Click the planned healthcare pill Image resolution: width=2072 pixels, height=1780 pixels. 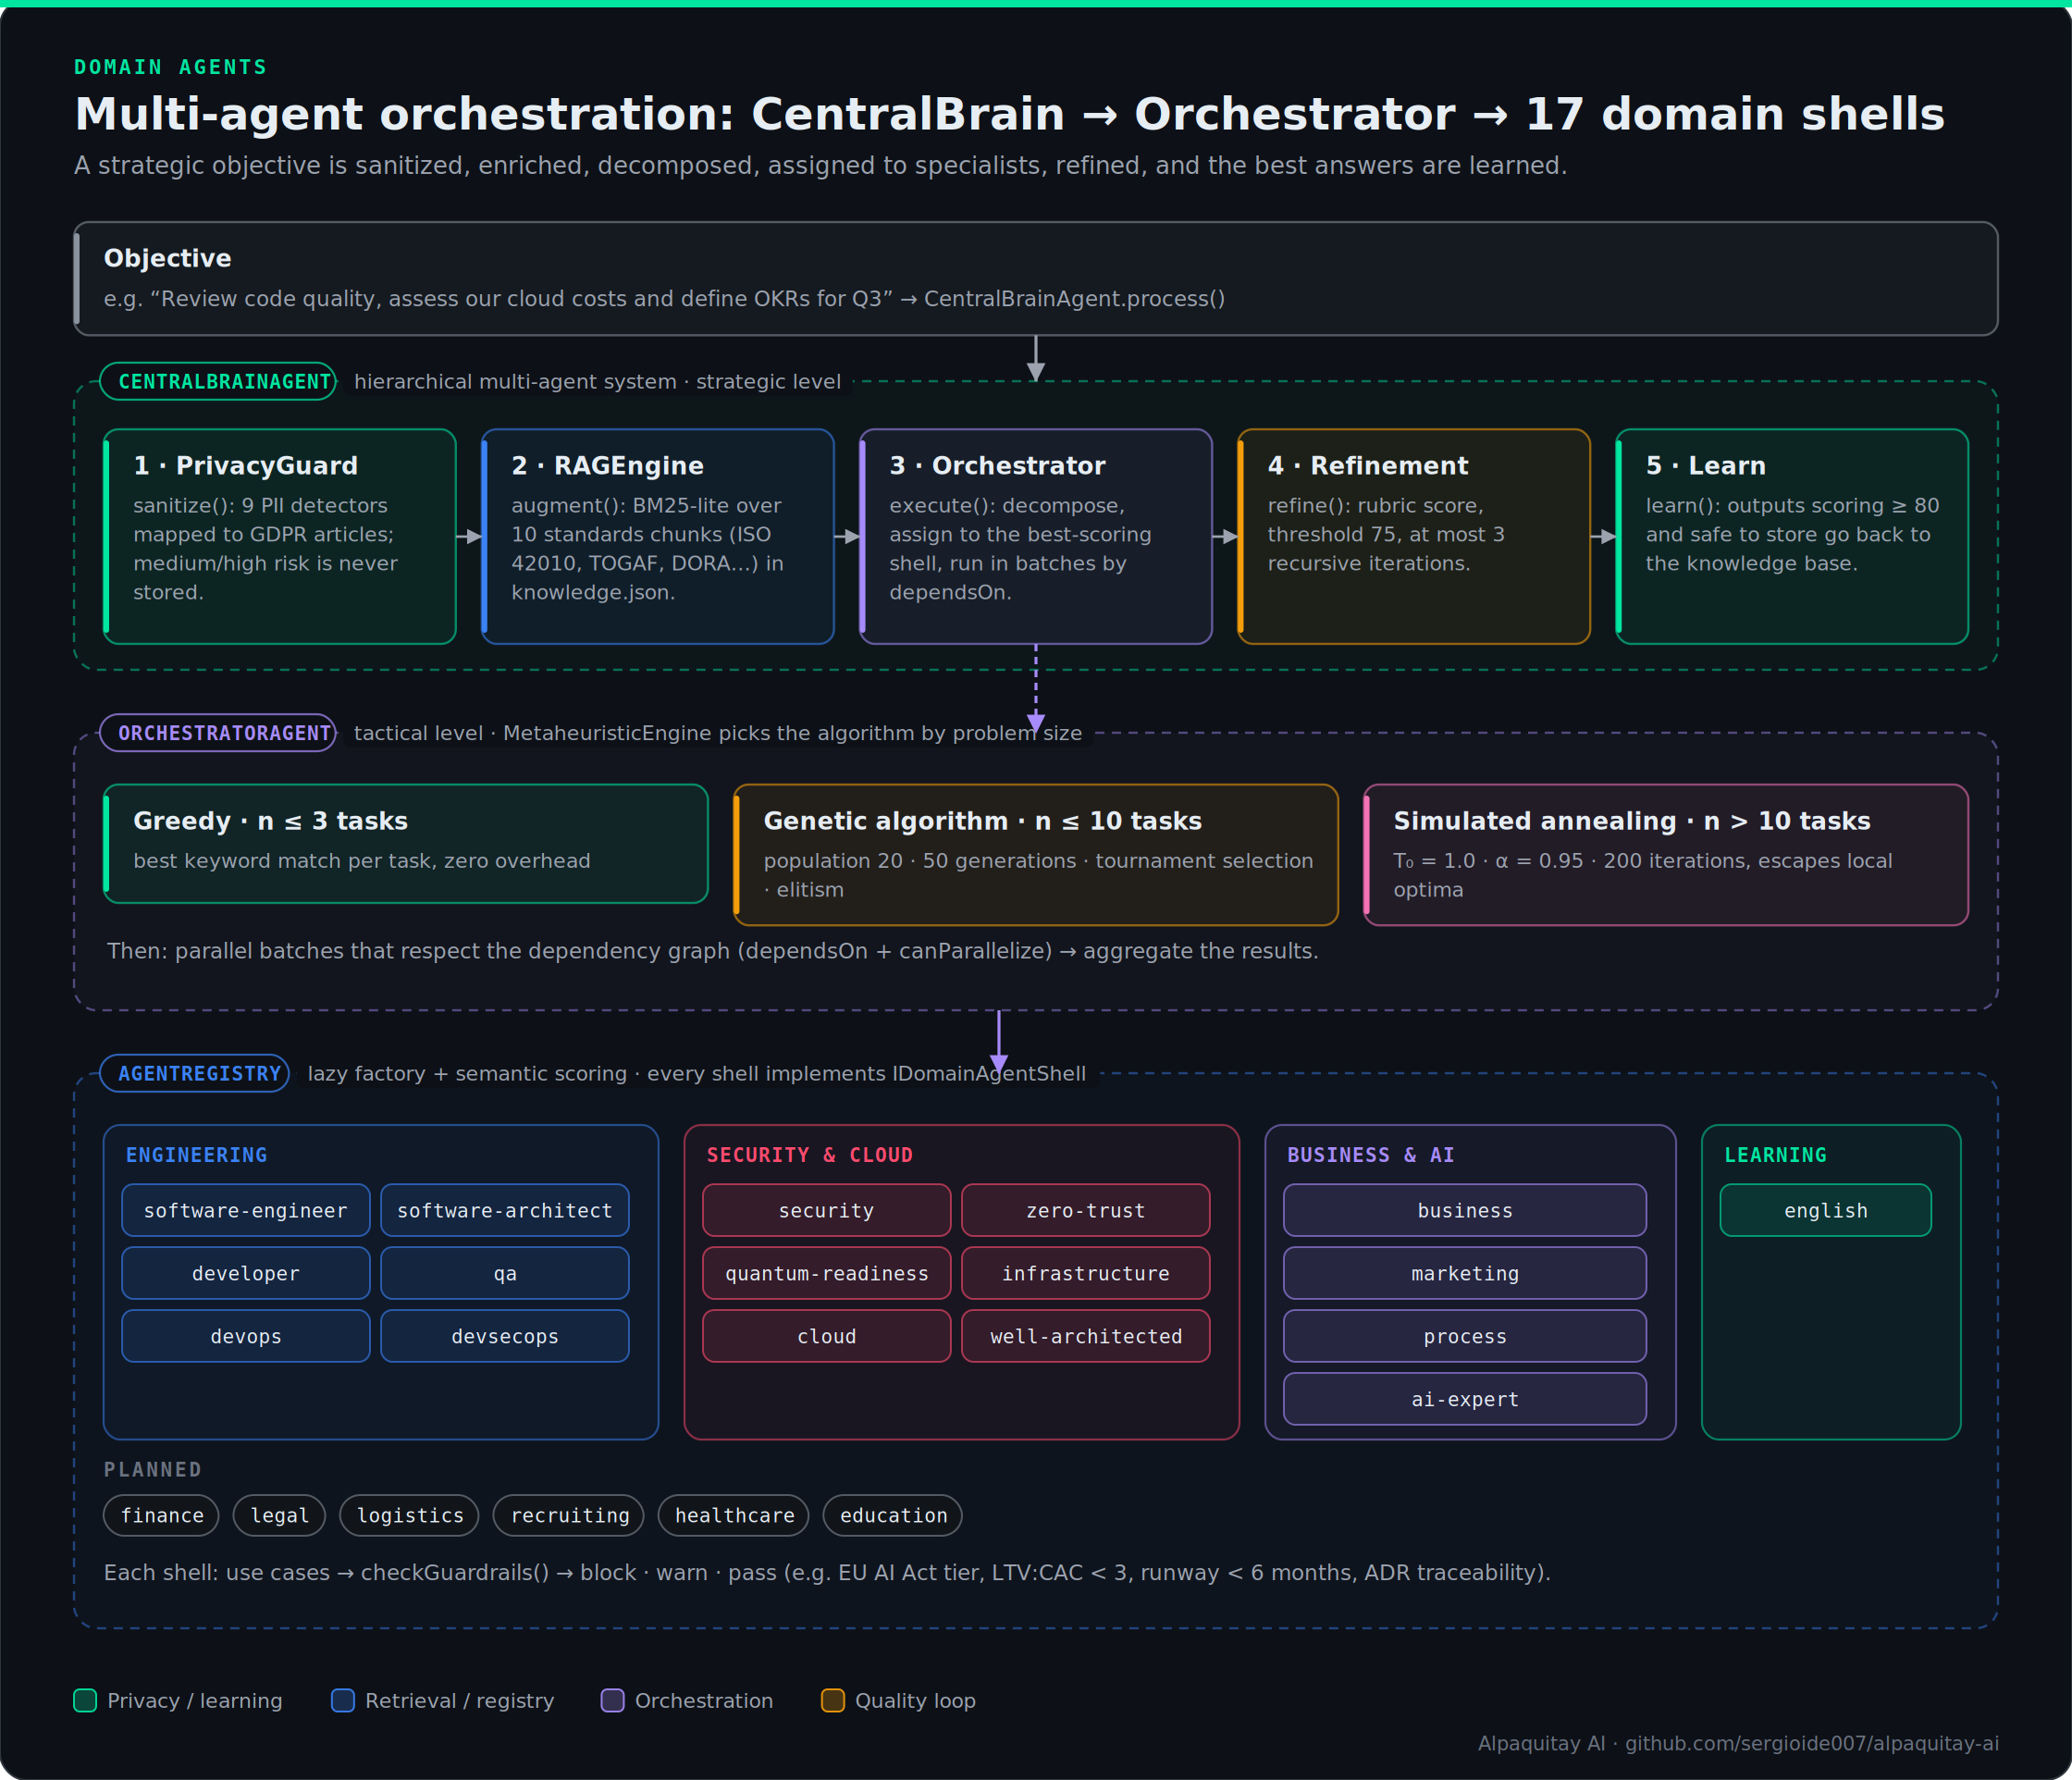(x=734, y=1515)
